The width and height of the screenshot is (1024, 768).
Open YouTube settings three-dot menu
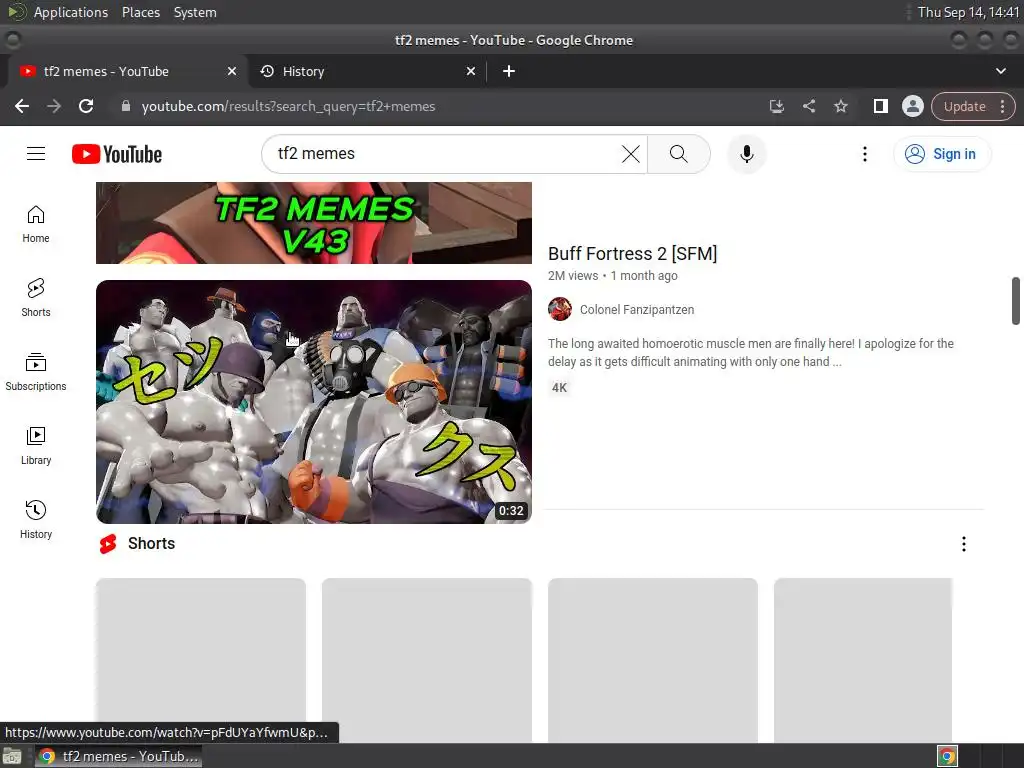pos(865,154)
